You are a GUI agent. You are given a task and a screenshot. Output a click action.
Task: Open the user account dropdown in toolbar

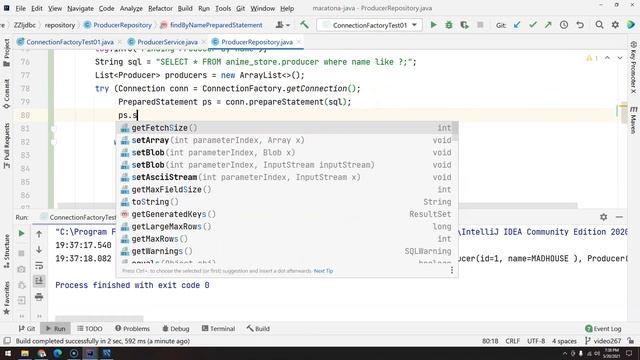click(x=282, y=25)
